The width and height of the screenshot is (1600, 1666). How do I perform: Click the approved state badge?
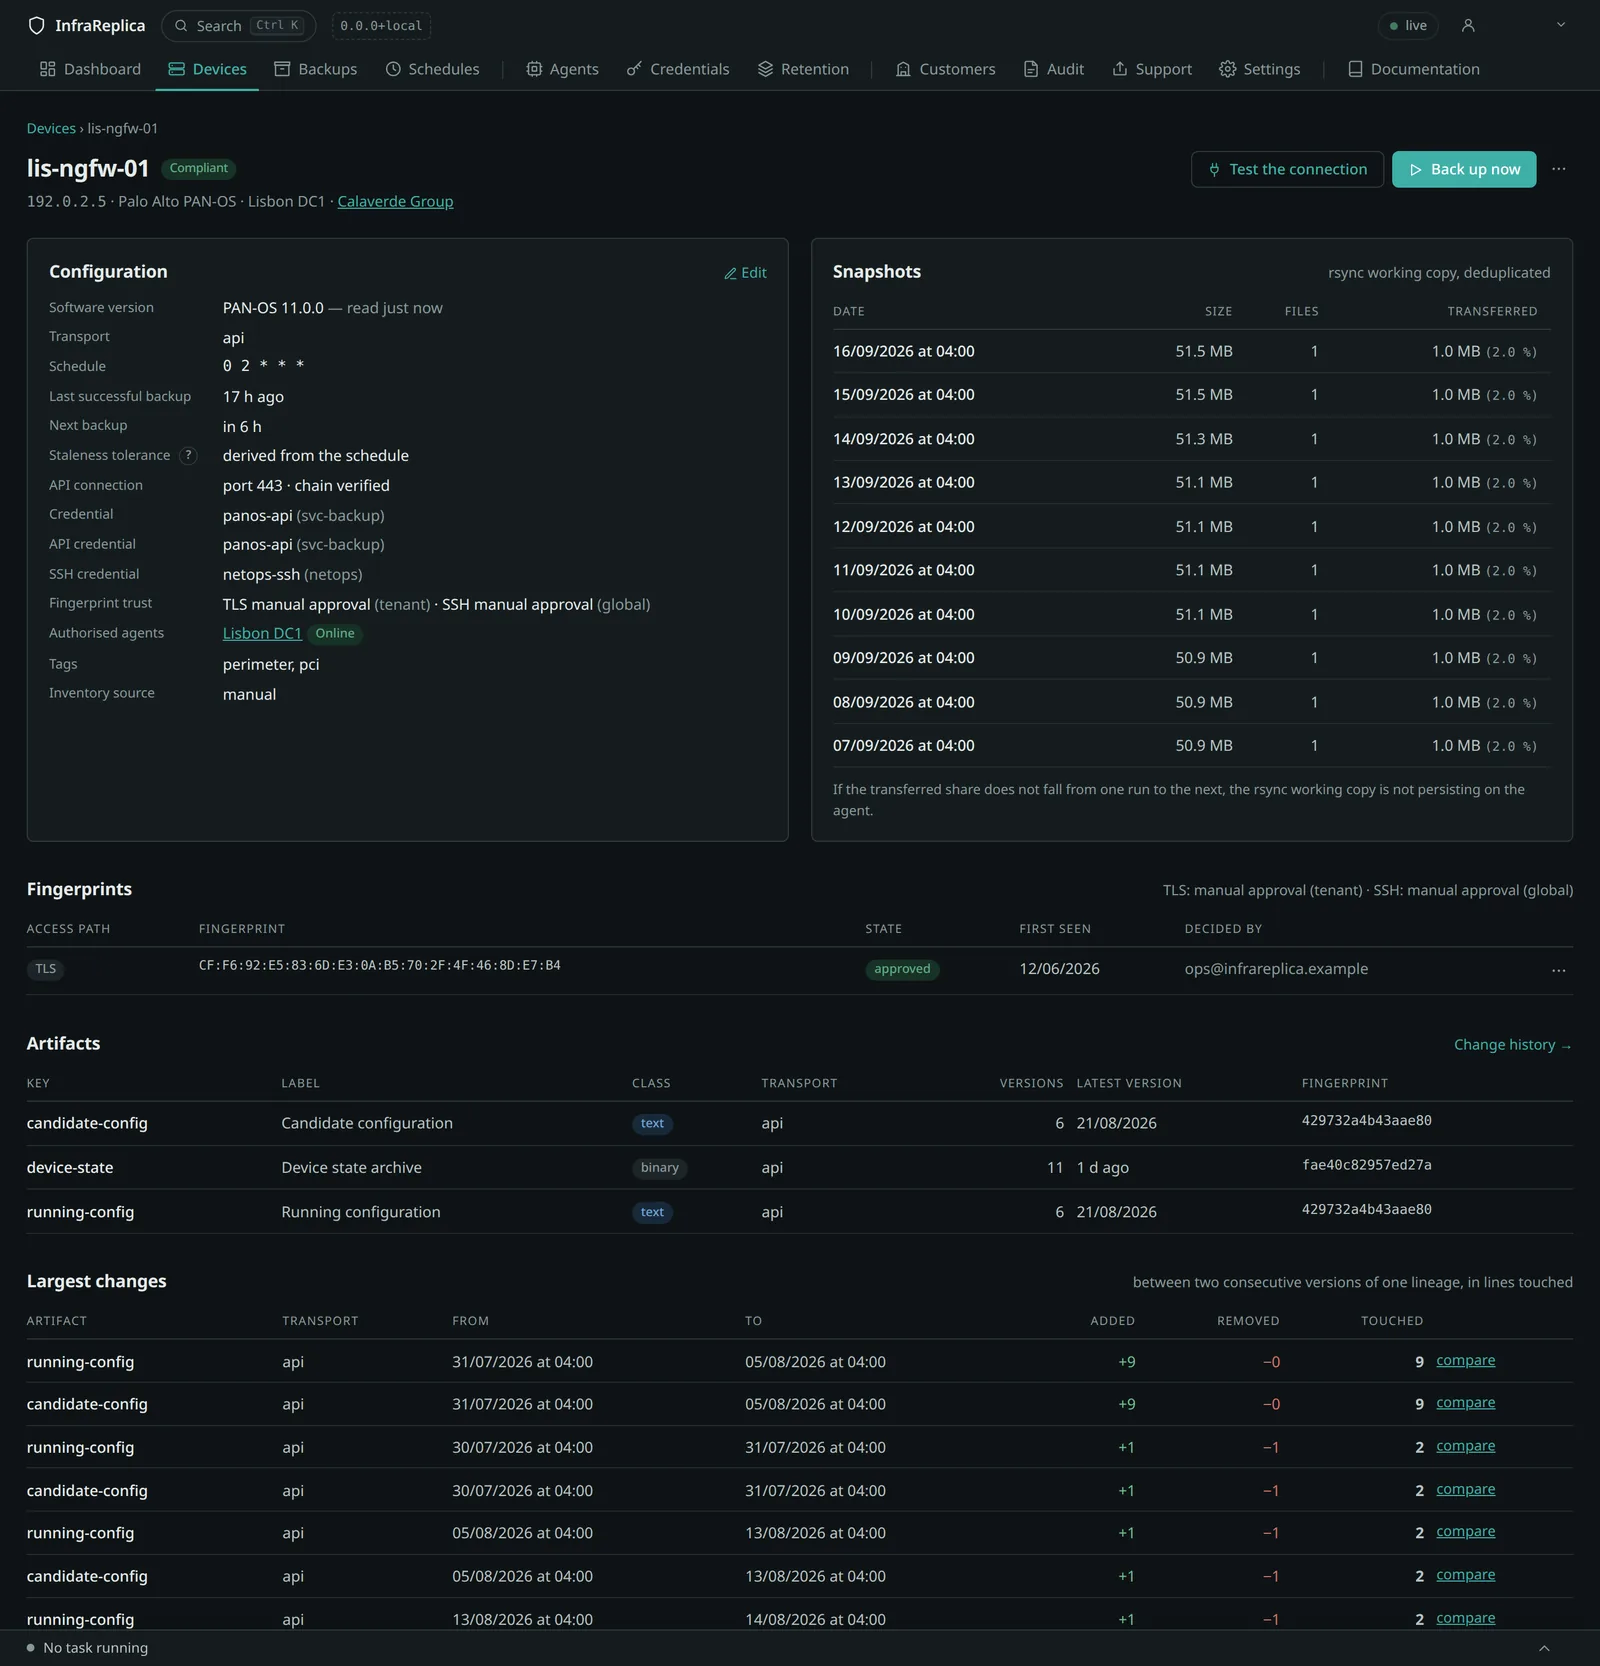[x=902, y=969]
